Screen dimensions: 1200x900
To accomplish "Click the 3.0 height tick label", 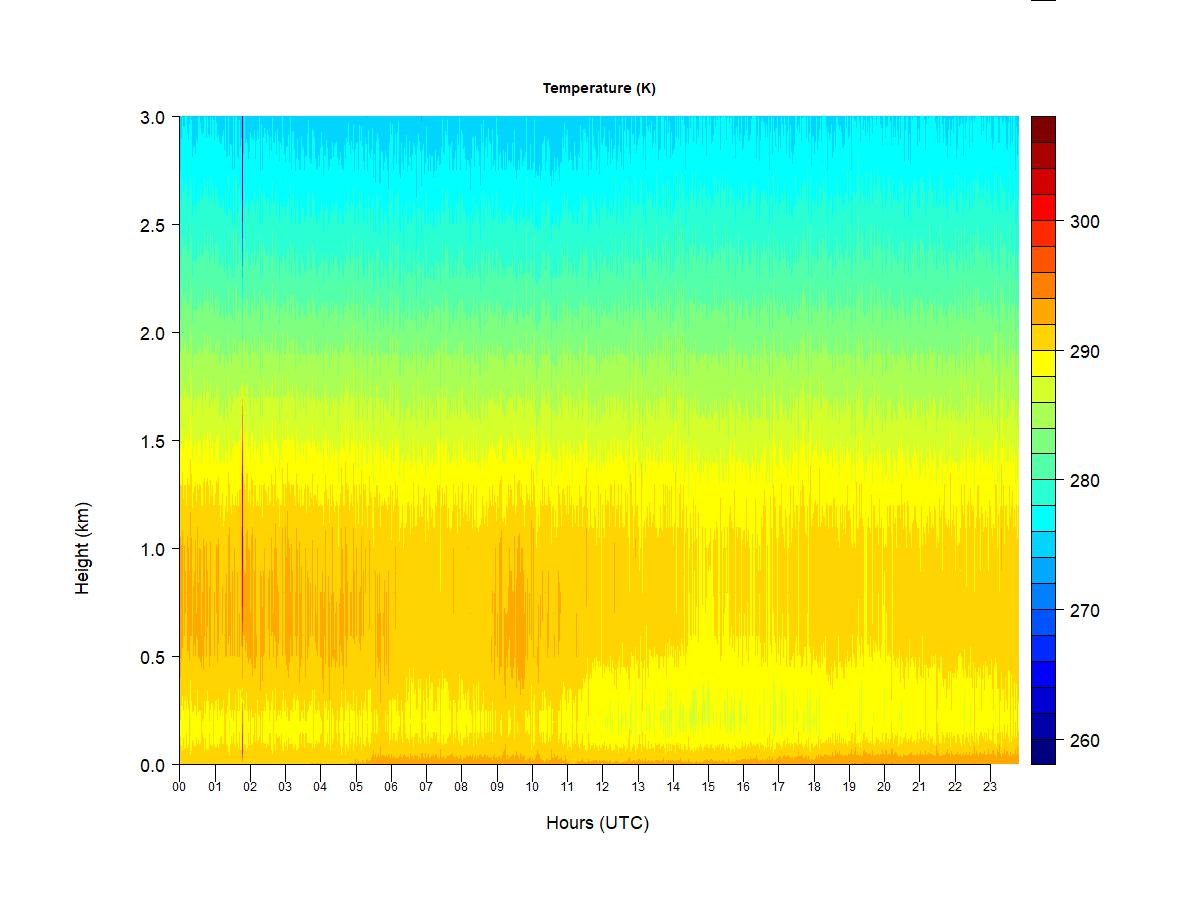I will click(152, 117).
